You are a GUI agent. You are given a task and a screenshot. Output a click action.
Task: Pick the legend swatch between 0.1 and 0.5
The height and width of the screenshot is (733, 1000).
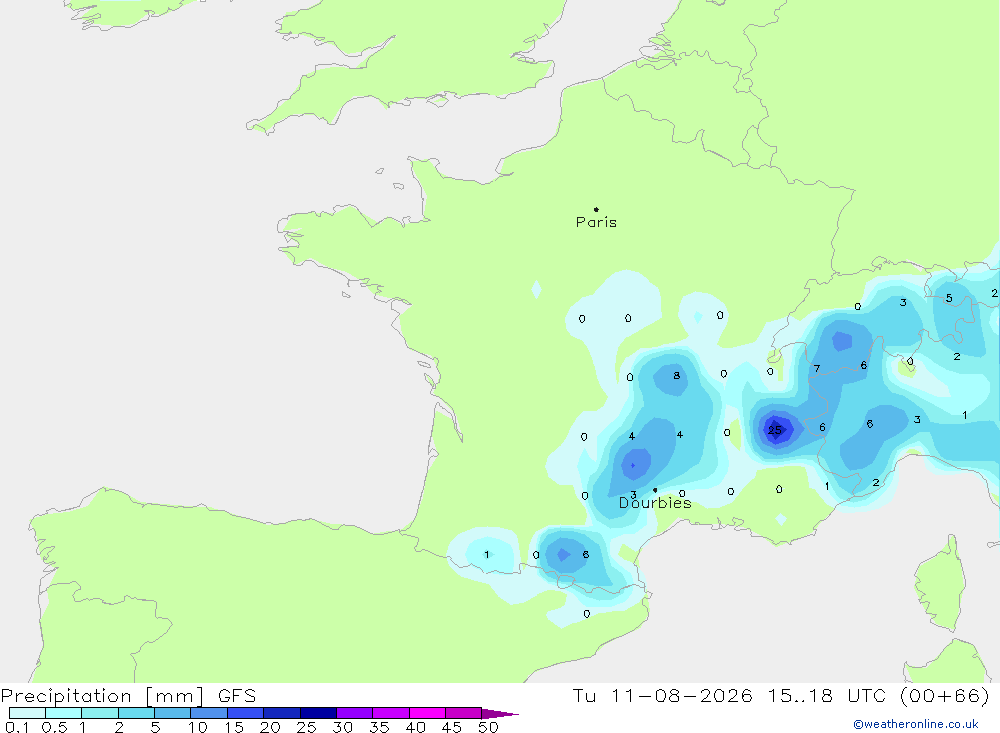(x=27, y=713)
